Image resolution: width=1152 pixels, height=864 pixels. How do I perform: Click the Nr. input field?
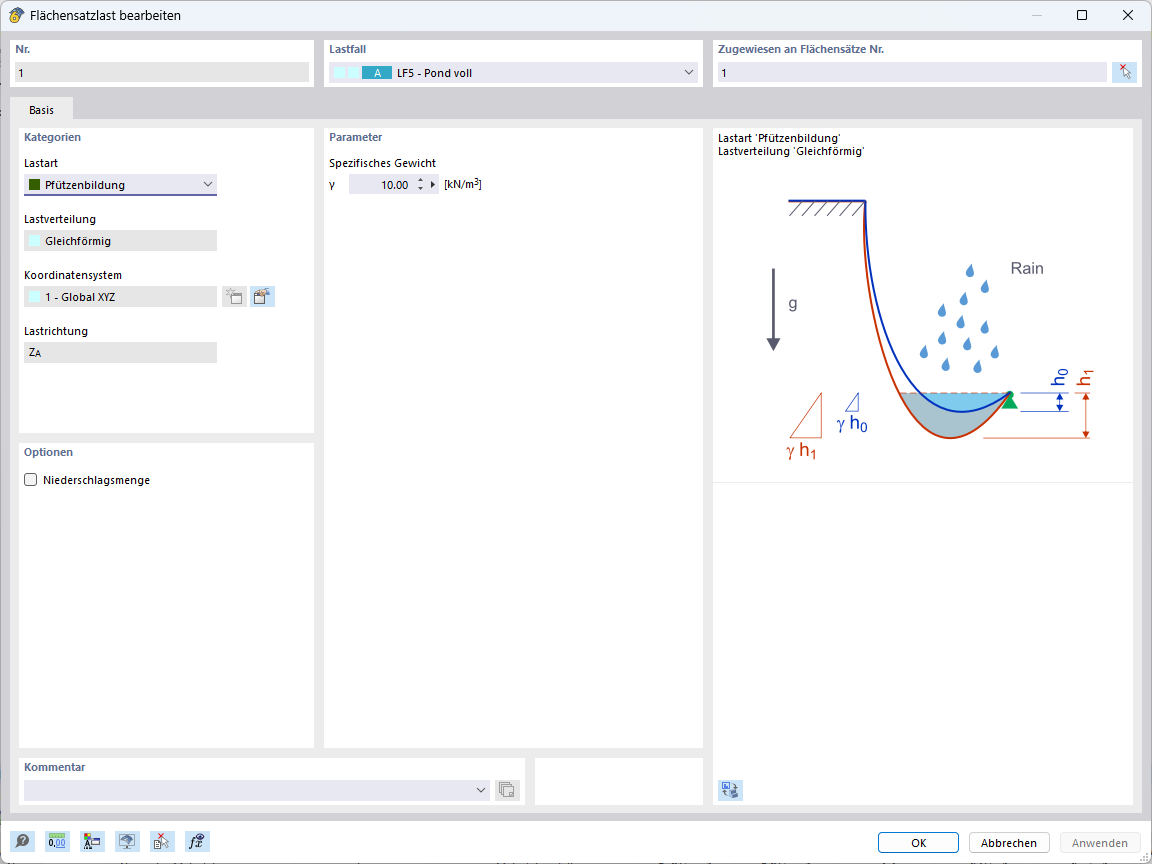click(162, 72)
